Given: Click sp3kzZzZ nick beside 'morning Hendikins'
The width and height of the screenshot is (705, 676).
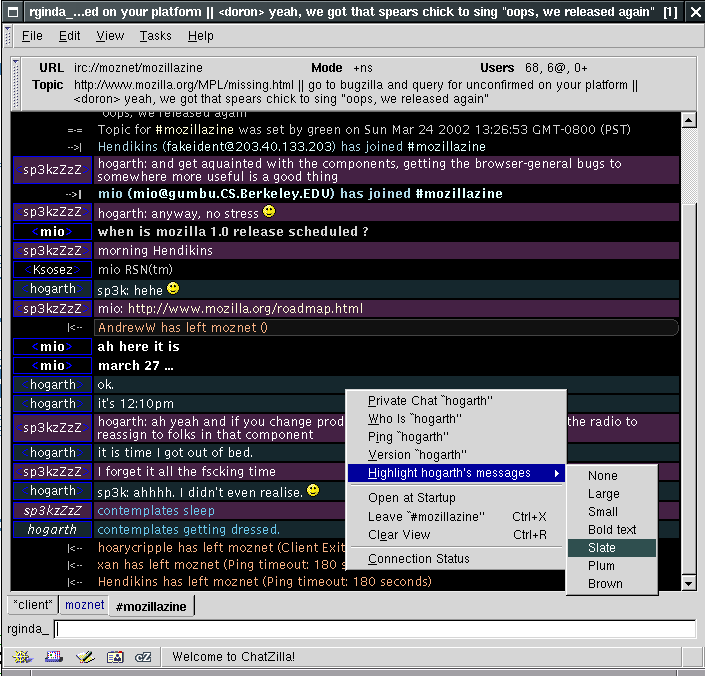Looking at the screenshot, I should [x=53, y=250].
